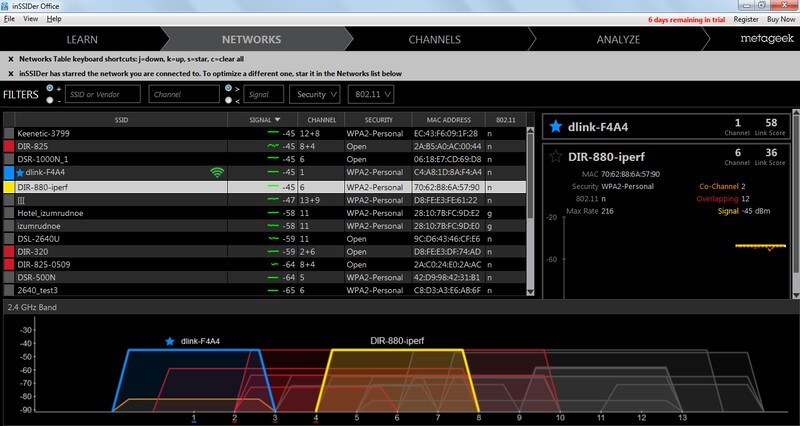Open the 802.11 filter dropdown
The width and height of the screenshot is (800, 426).
[x=371, y=94]
